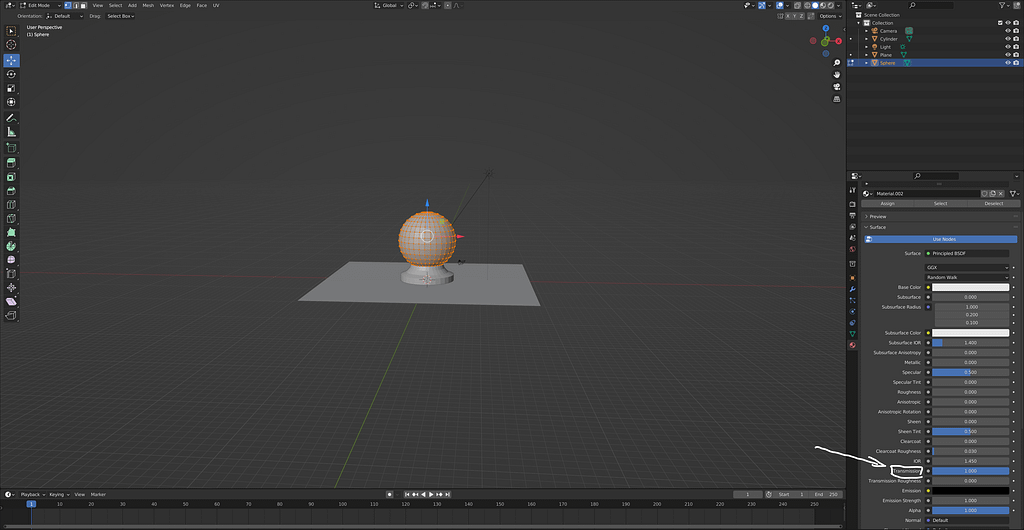Click the Material.002 name field
This screenshot has height=530, width=1024.
[x=925, y=193]
